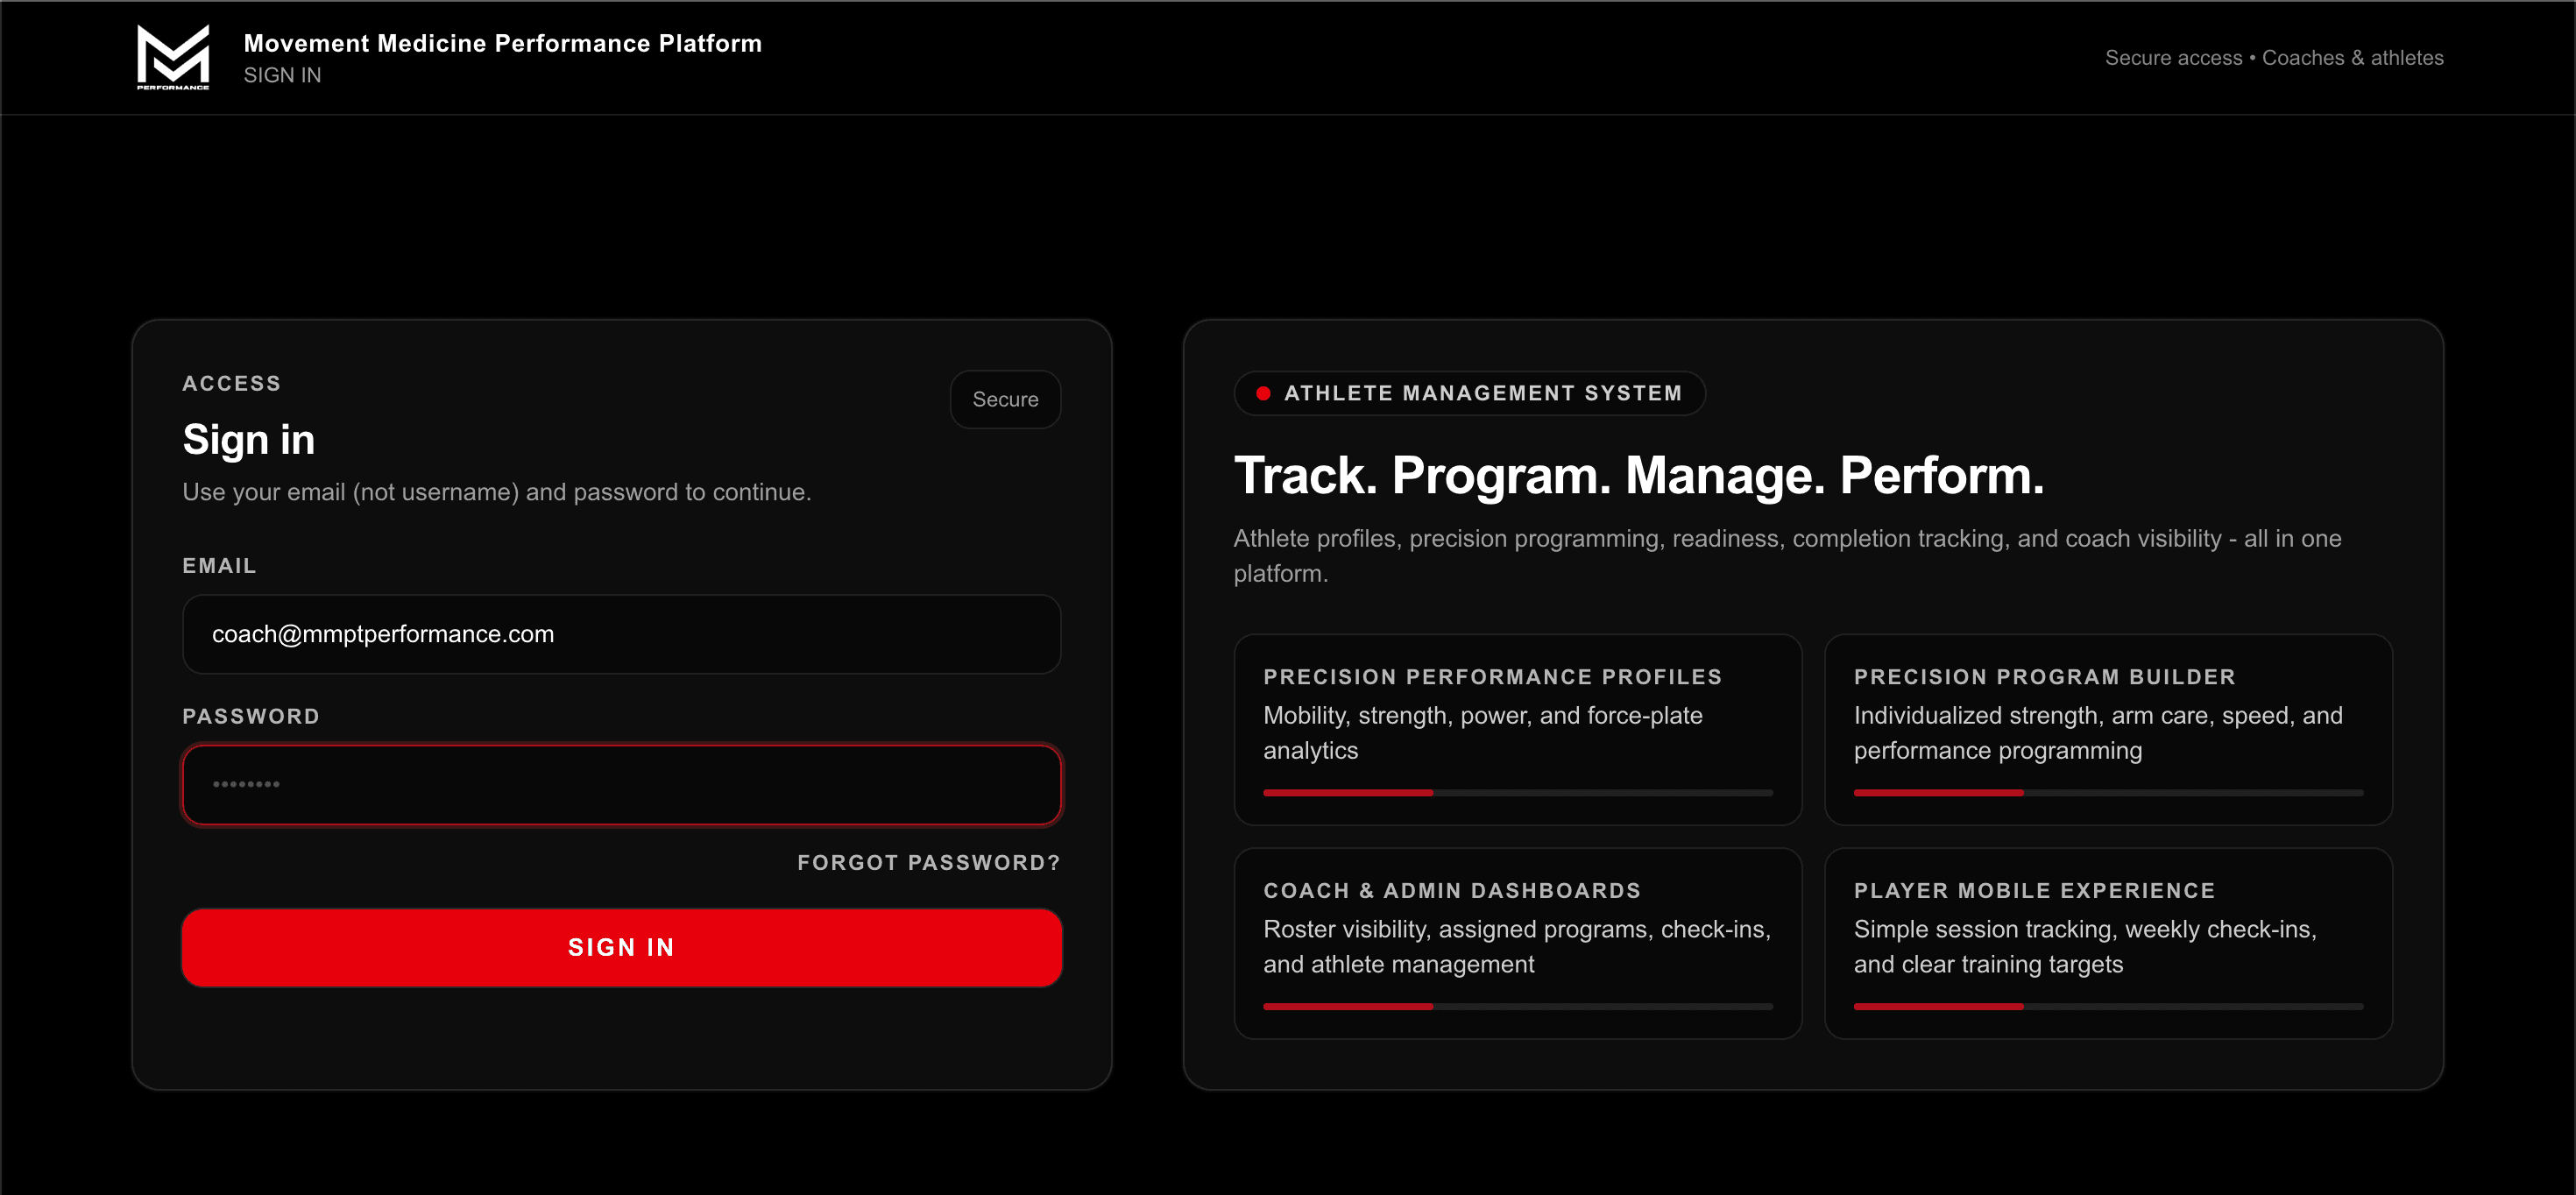This screenshot has height=1195, width=2576.
Task: Click the 'Track. Program. Manage. Perform.' headline
Action: pos(1639,475)
